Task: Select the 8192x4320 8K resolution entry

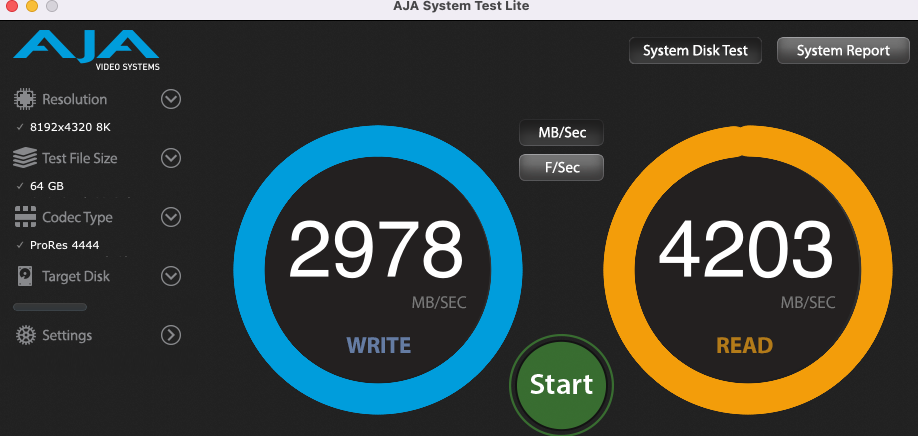Action: tap(70, 127)
